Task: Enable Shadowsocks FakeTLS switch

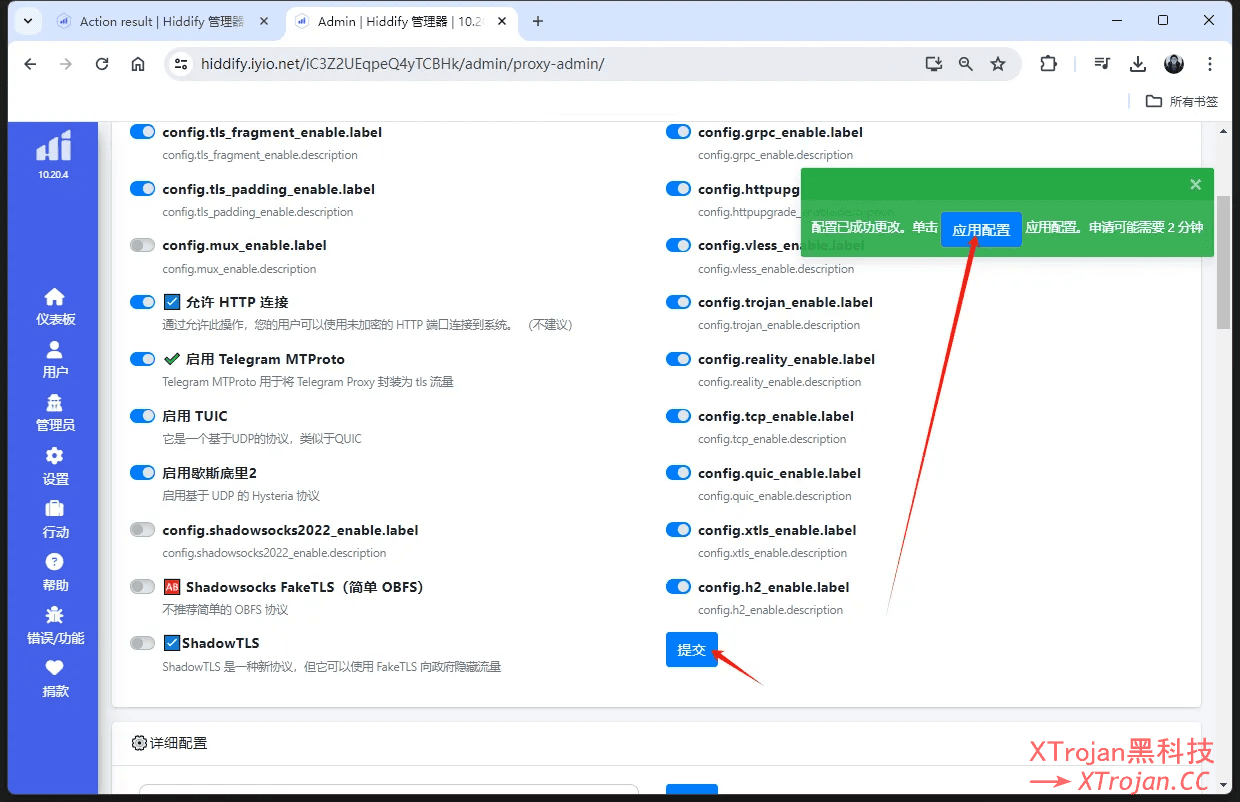Action: coord(143,587)
